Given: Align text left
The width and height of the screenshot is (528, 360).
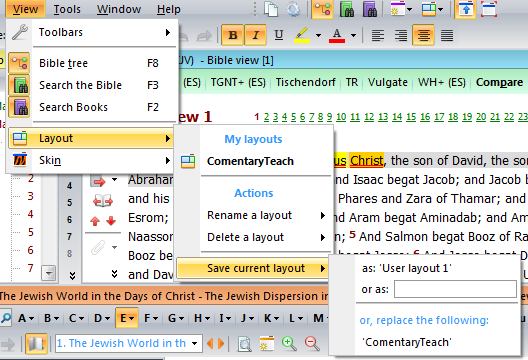Looking at the screenshot, I should (x=377, y=35).
